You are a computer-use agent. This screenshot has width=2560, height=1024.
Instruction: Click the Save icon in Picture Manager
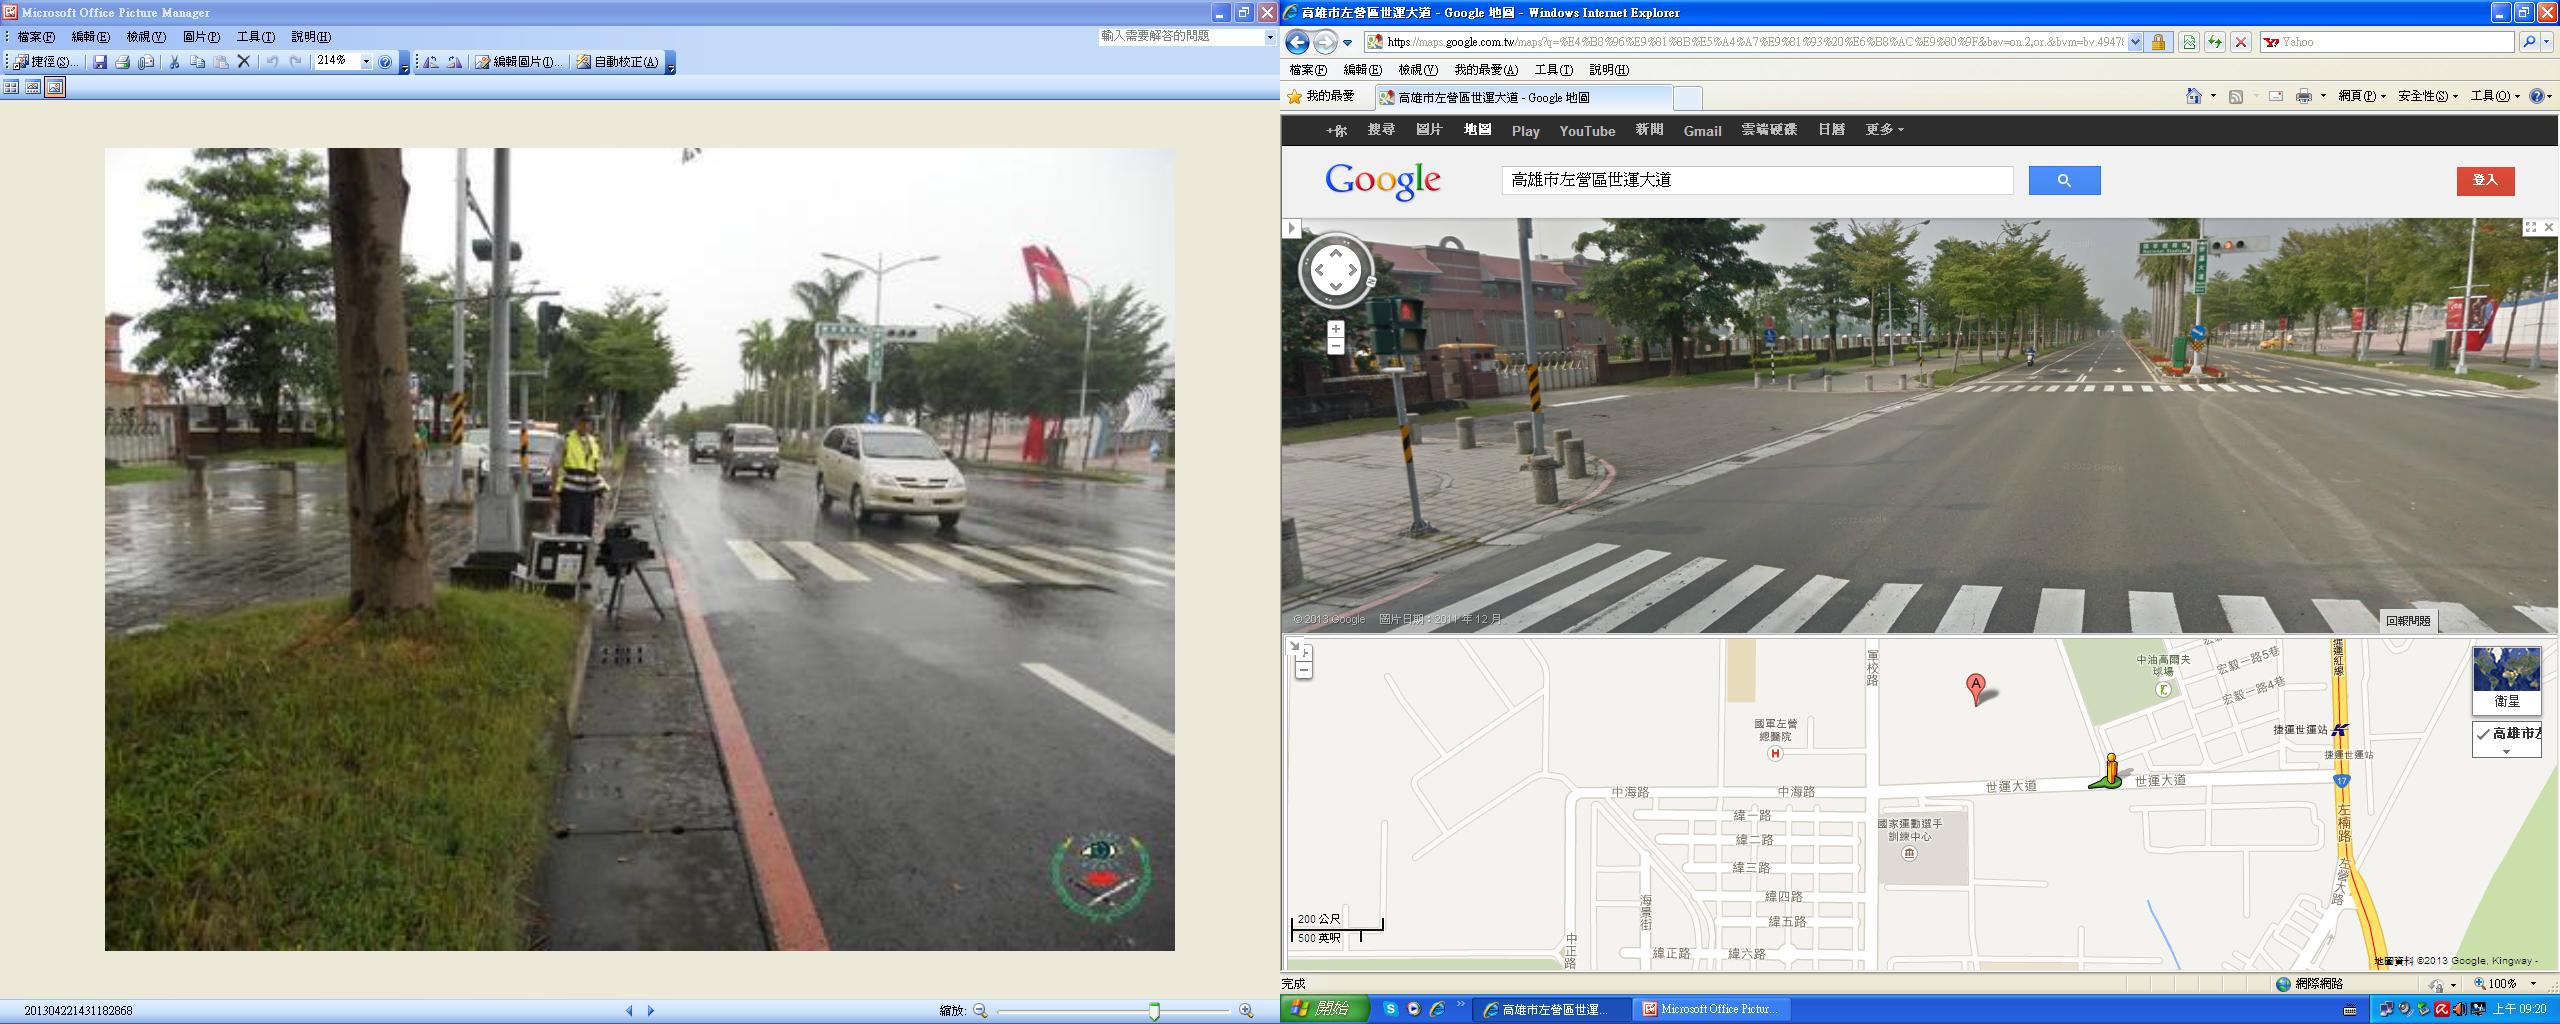tap(100, 62)
